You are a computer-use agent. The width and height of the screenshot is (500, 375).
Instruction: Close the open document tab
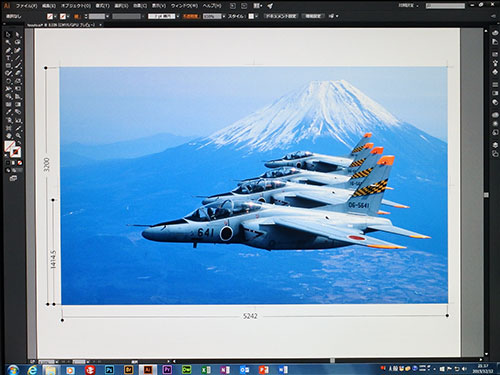point(100,25)
